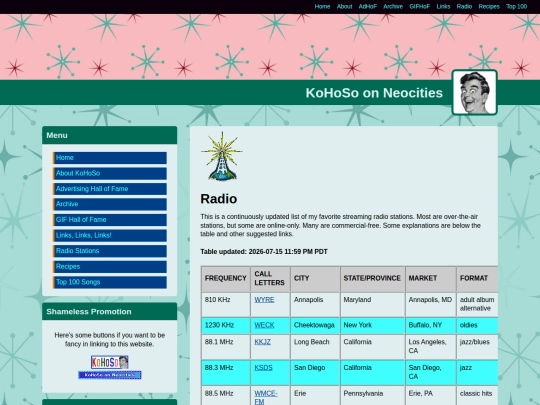The image size is (540, 405).
Task: Open the WECK station link
Action: (x=264, y=325)
